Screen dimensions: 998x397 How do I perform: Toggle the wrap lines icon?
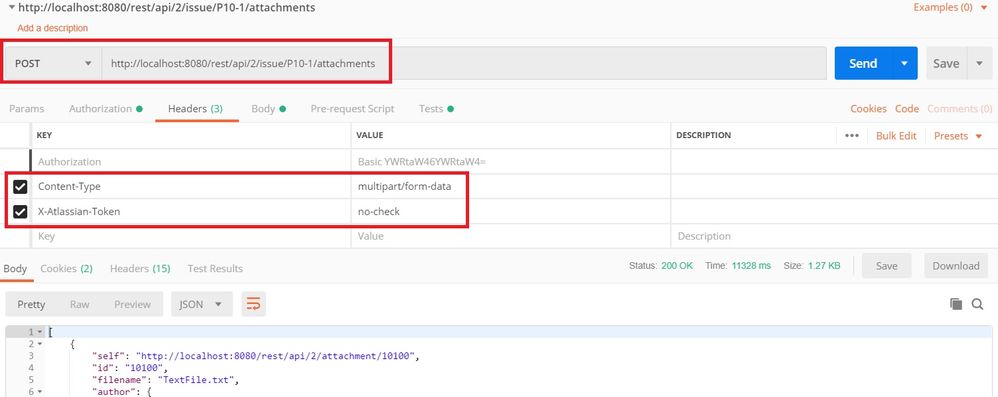253,304
